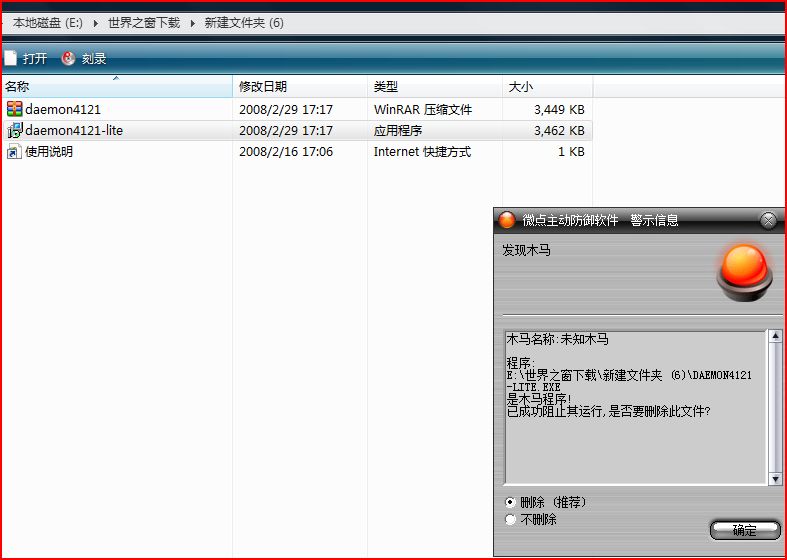Select file name 使用说明
Viewport: 787px width, 560px height.
tap(49, 152)
